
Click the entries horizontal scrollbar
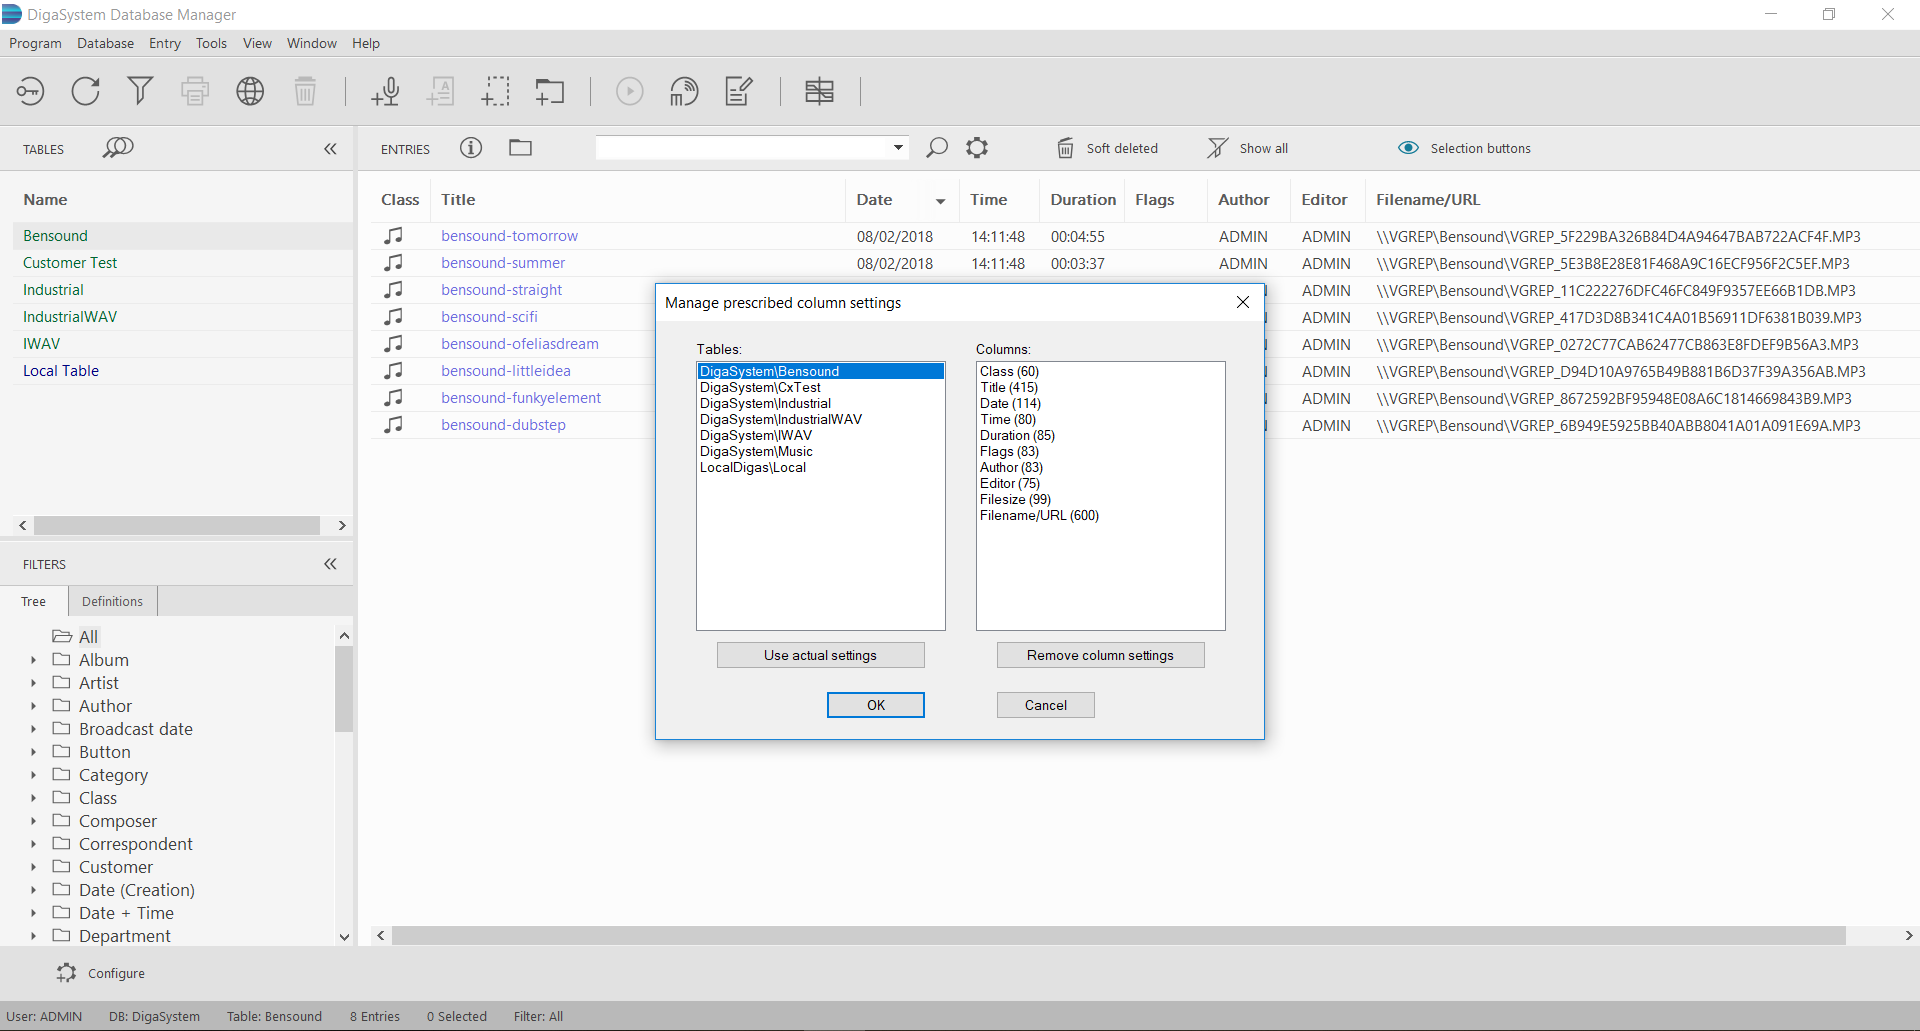[1118, 935]
